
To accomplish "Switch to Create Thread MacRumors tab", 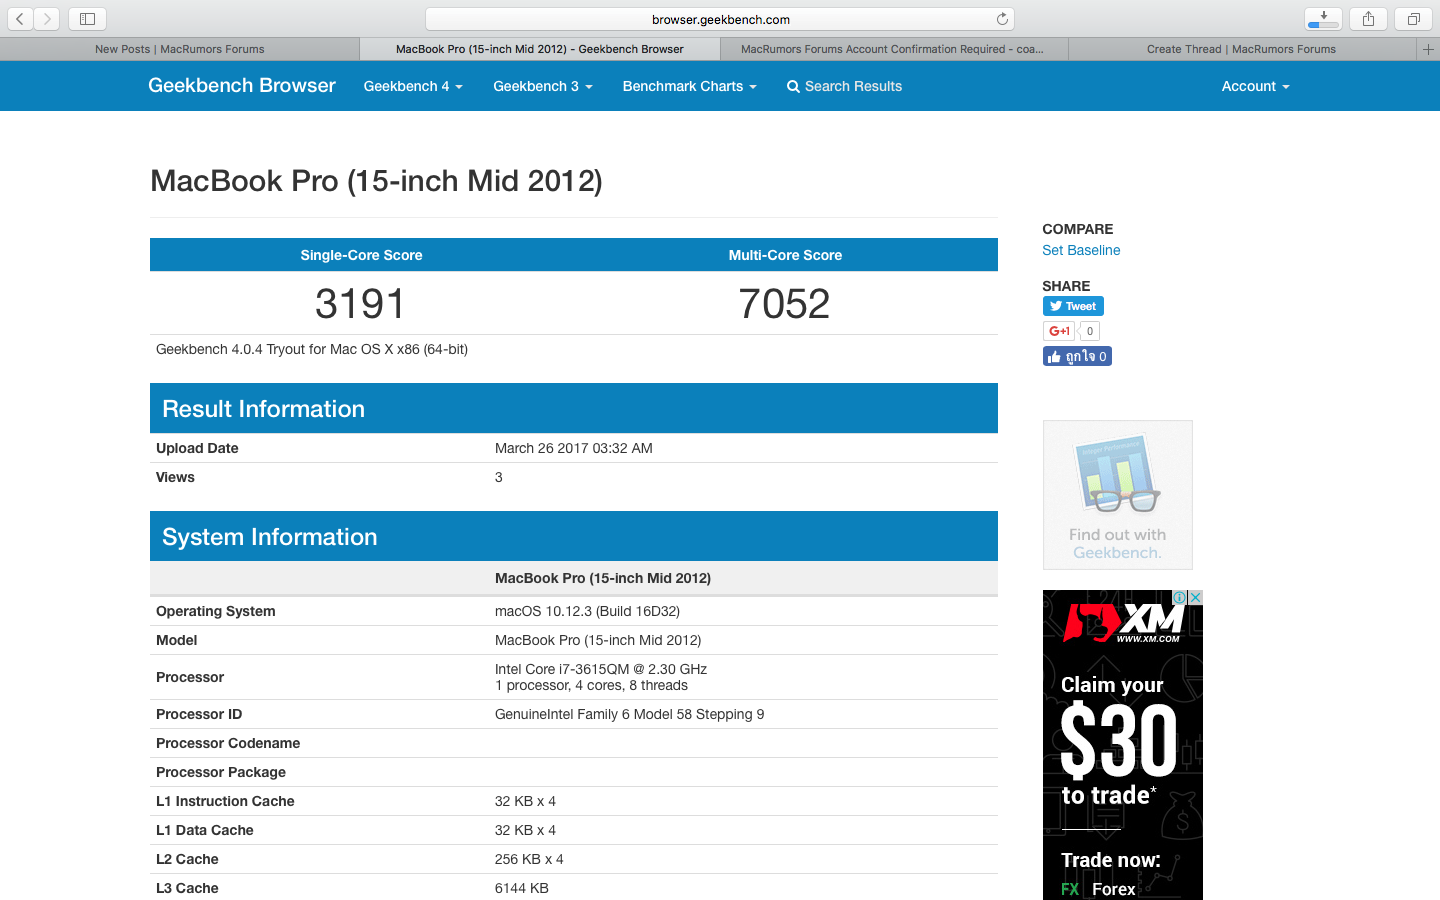I will (x=1241, y=49).
